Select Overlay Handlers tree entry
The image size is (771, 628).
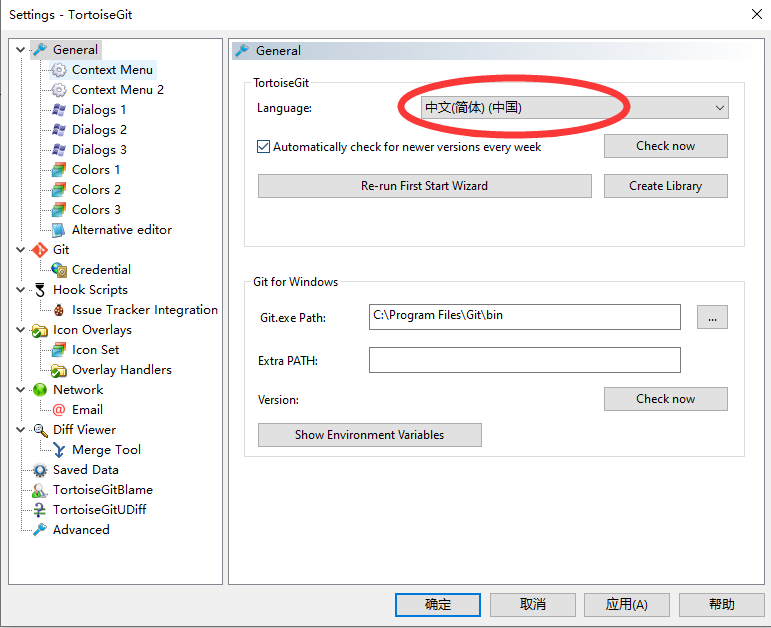point(121,370)
